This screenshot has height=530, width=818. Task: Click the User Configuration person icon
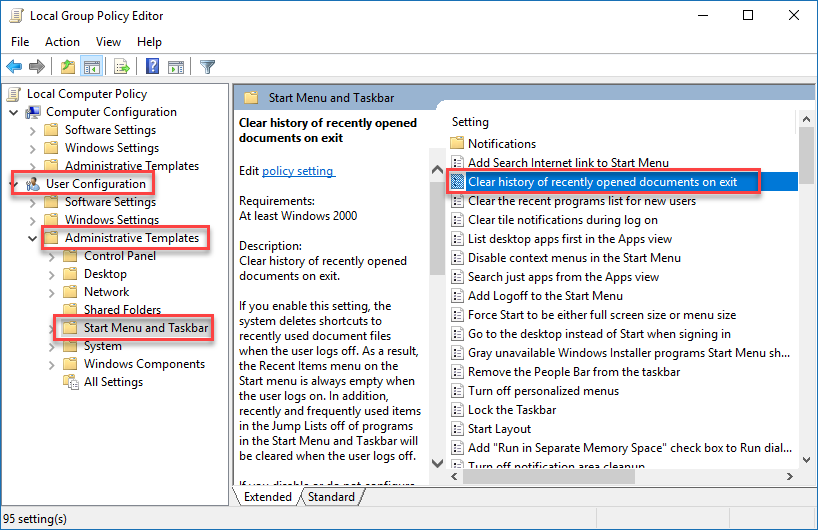pos(33,184)
